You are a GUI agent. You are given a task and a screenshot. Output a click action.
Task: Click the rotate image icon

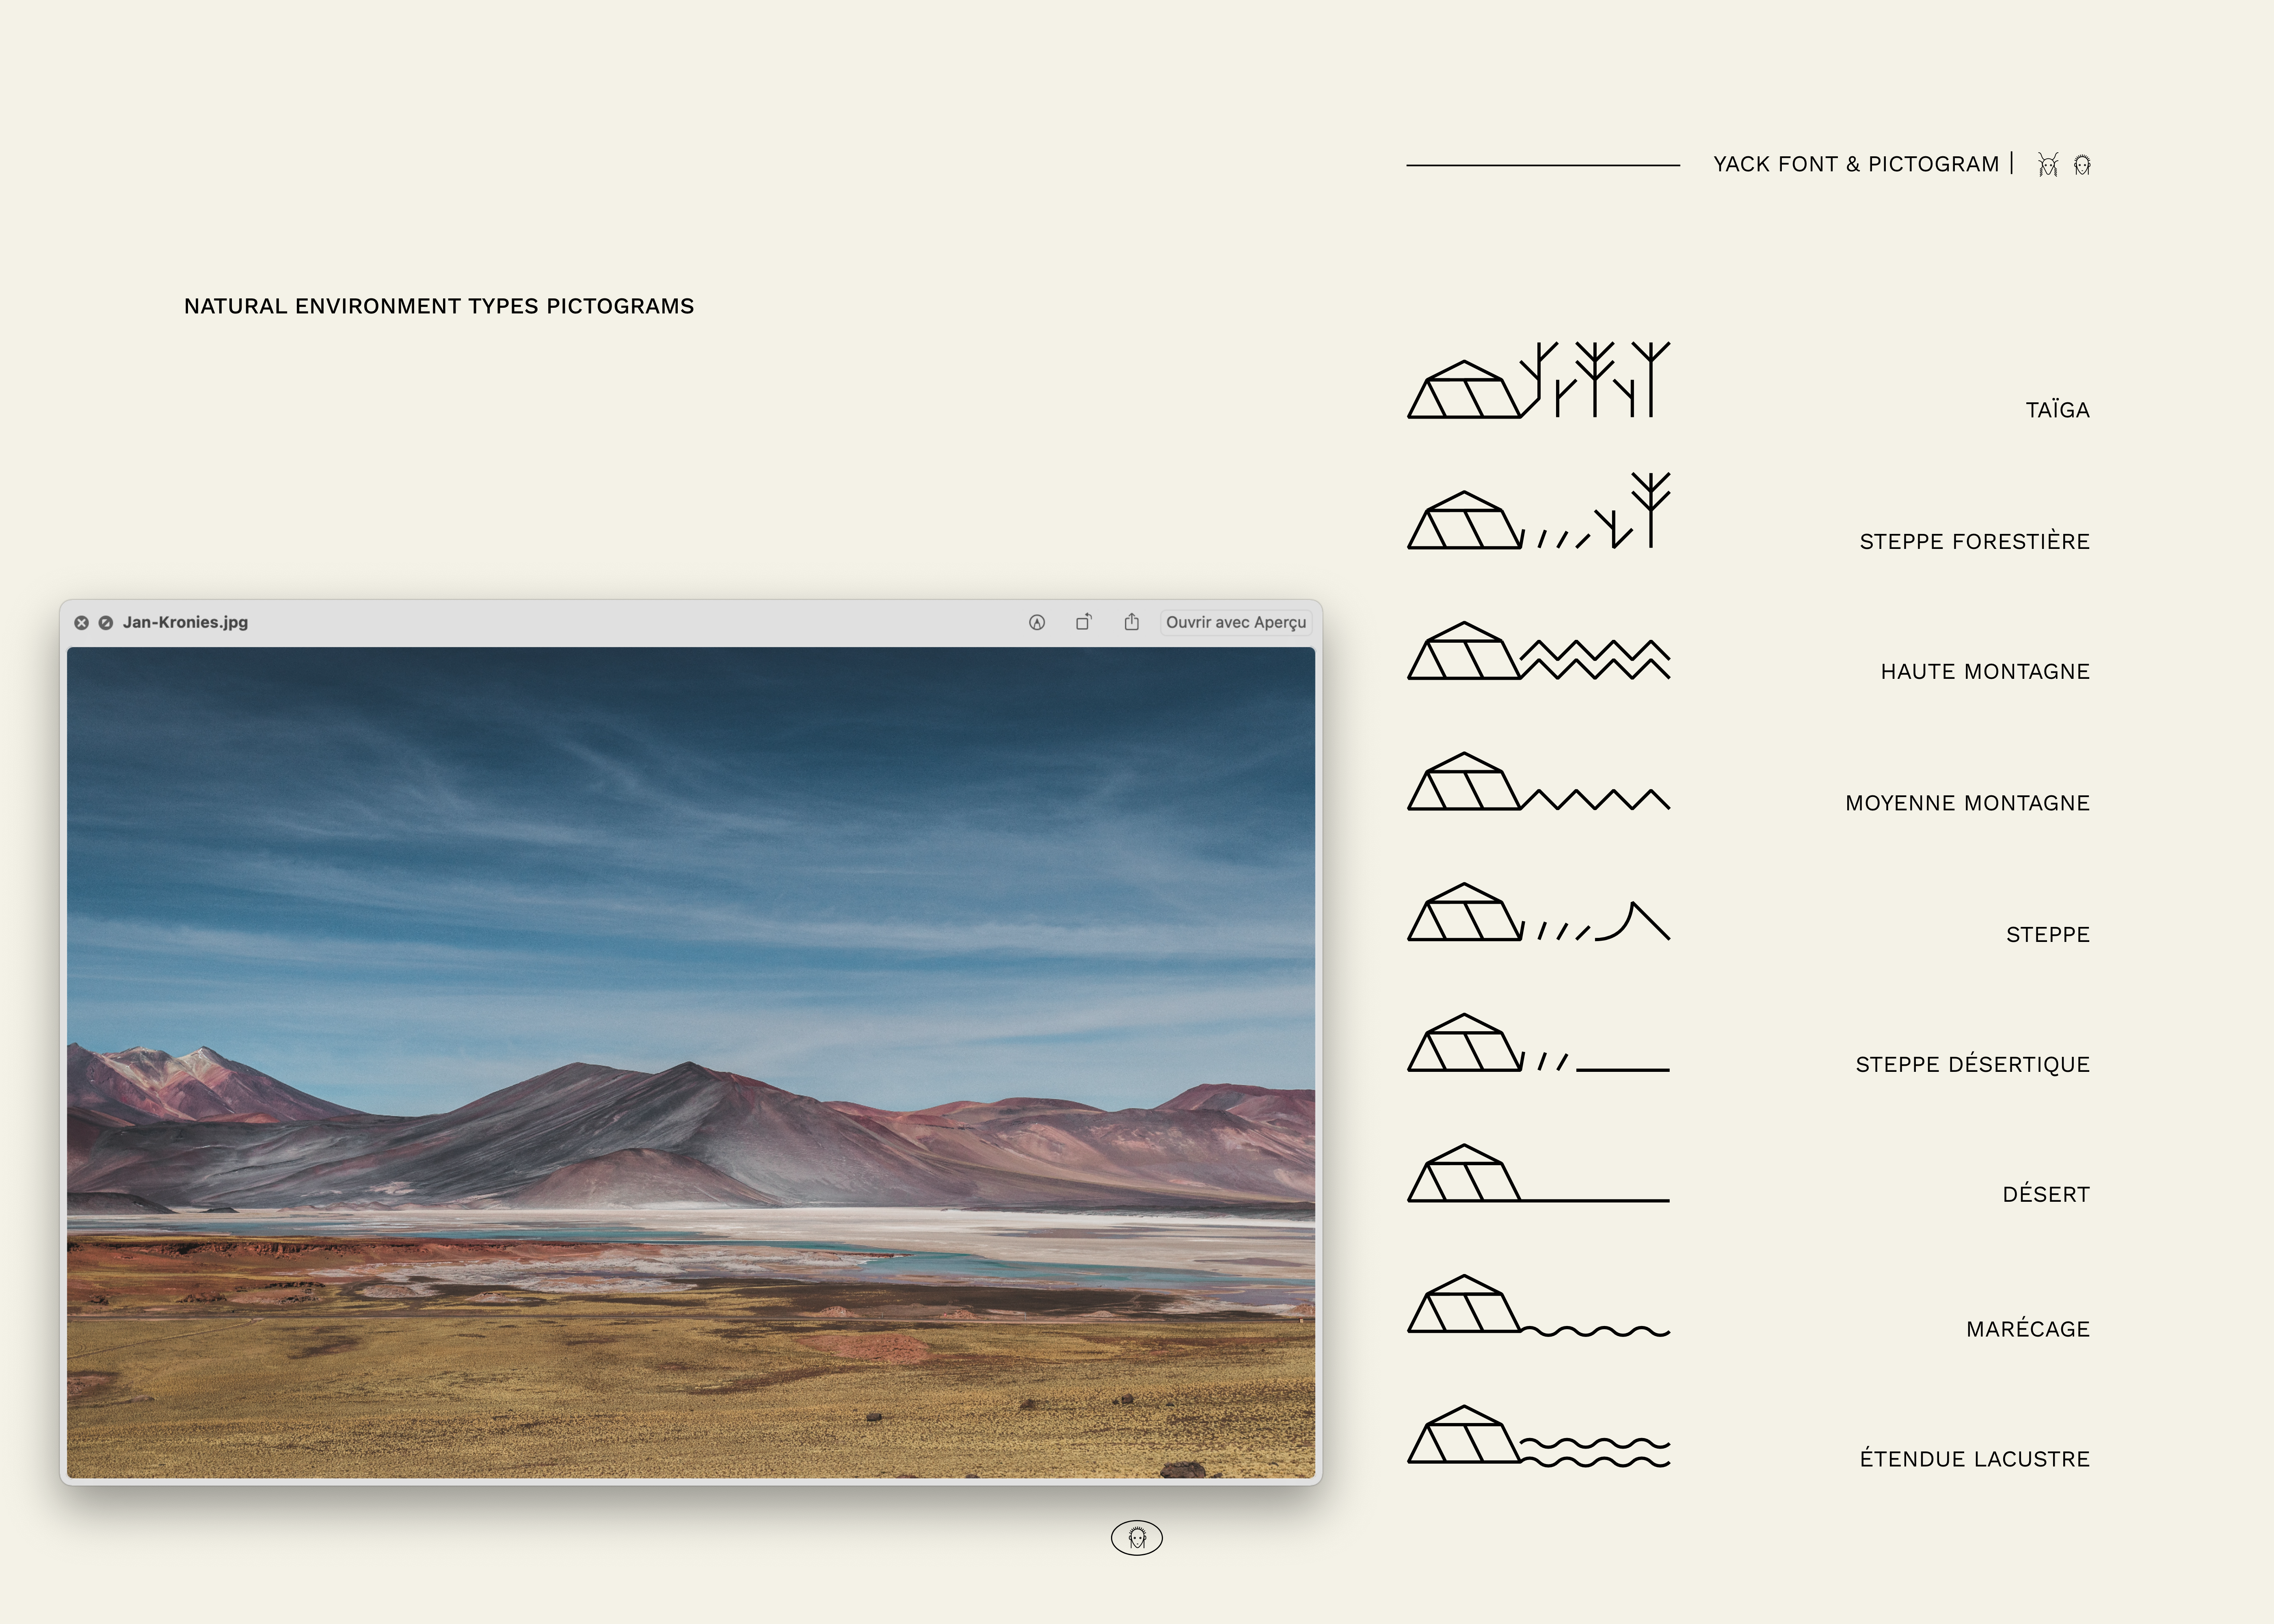[1084, 622]
